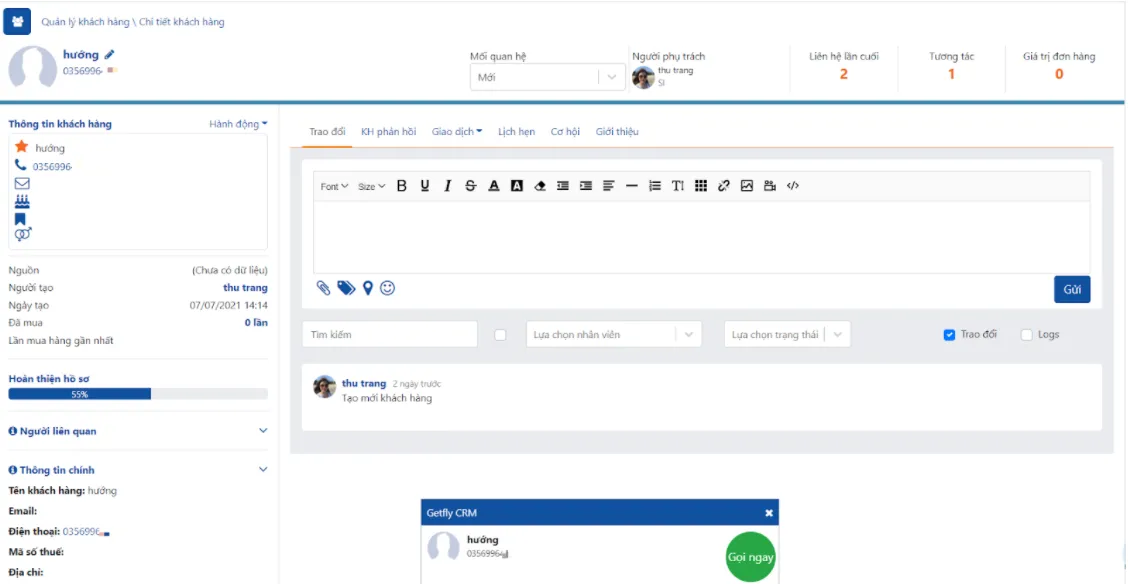Viewport: 1128px width, 584px height.
Task: Toggle italic formatting in the editor
Action: [x=447, y=186]
